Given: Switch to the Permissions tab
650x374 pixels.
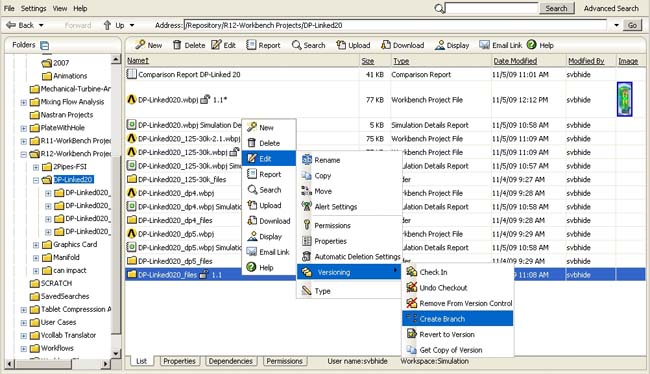Looking at the screenshot, I should (x=284, y=361).
